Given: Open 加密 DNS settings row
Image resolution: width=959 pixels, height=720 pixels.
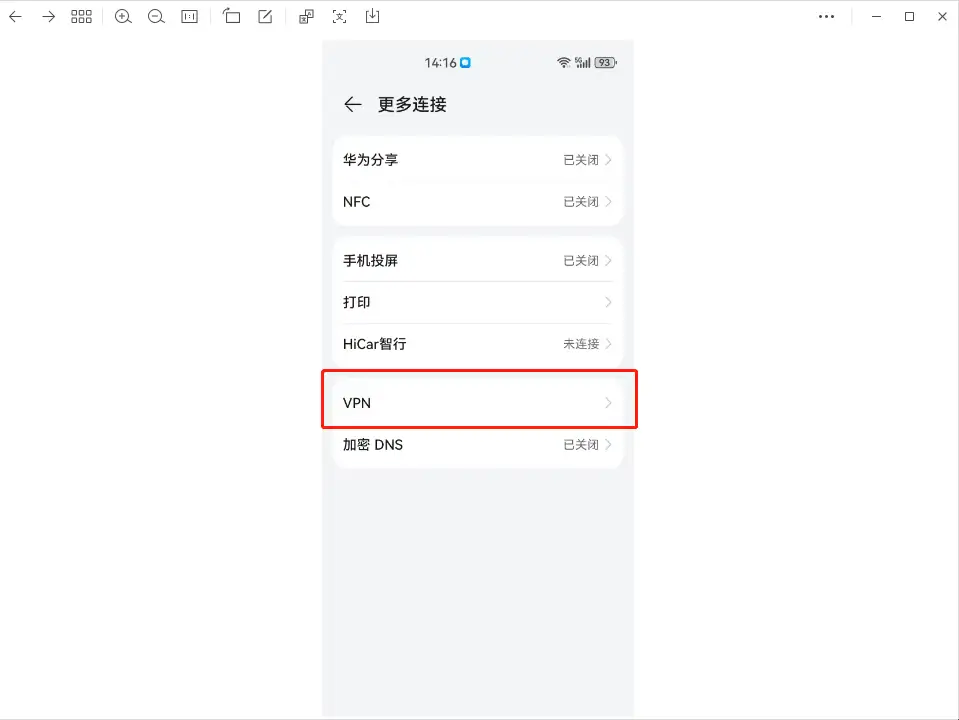Looking at the screenshot, I should [477, 445].
